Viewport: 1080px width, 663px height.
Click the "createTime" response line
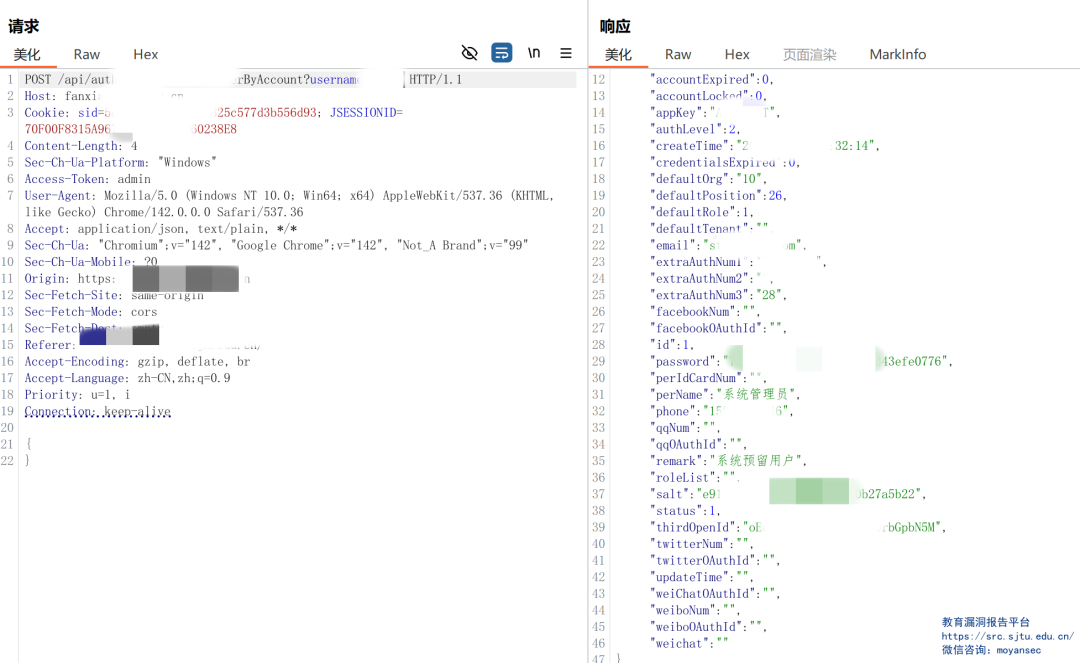tap(765, 146)
